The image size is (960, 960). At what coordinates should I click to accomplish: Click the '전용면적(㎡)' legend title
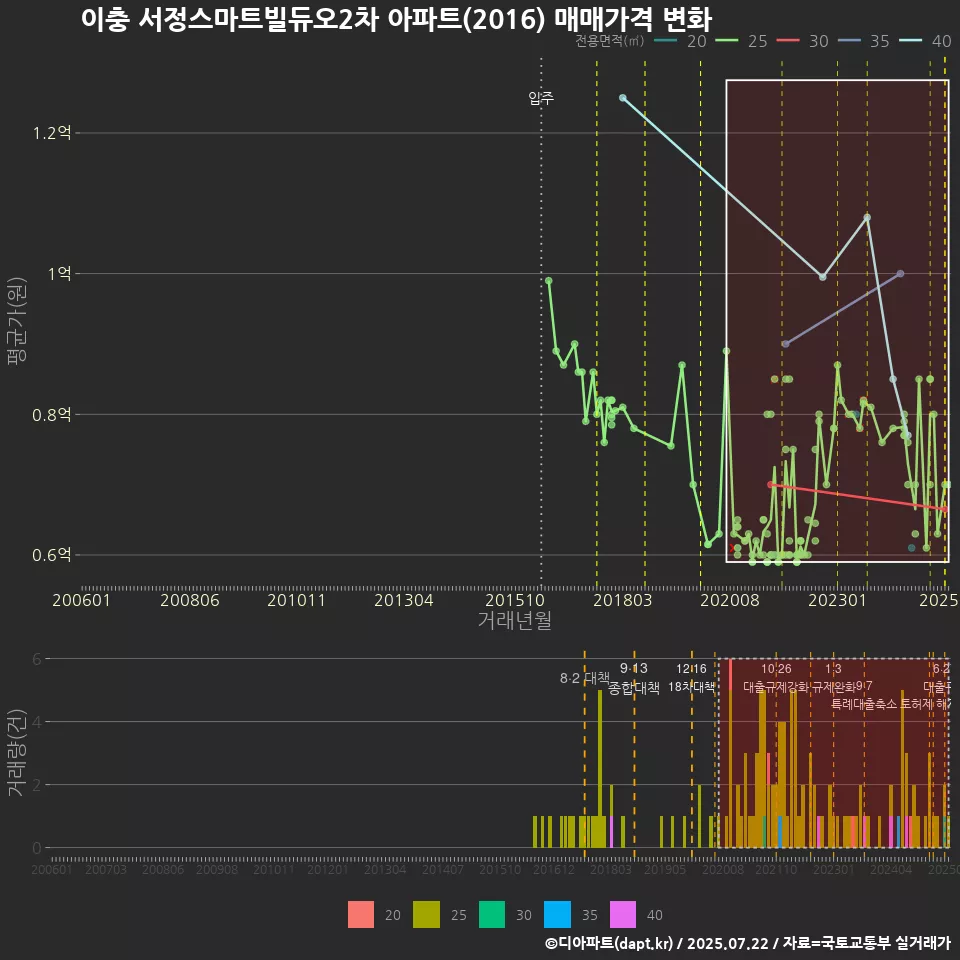610,41
